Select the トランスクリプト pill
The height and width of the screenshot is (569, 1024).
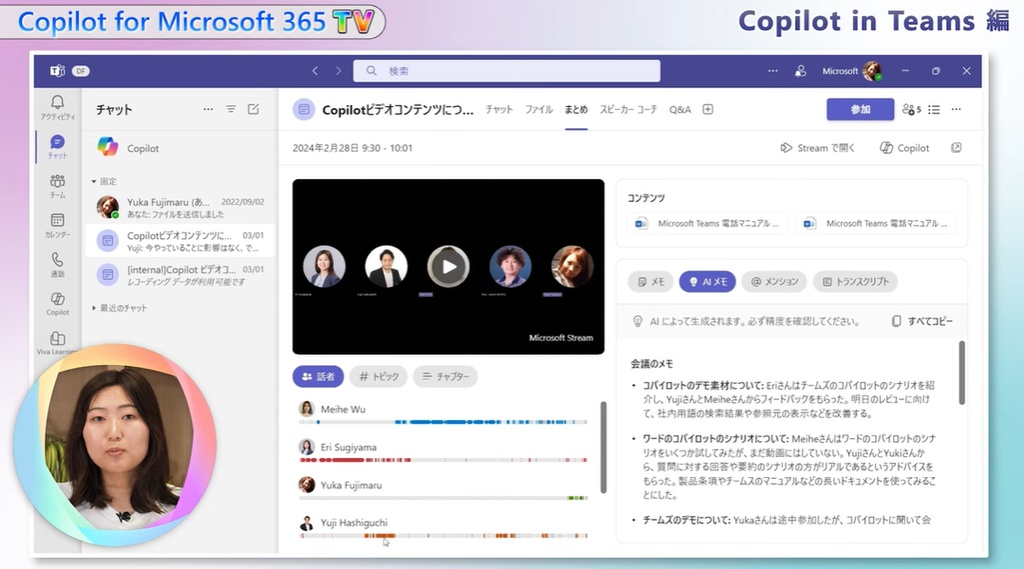pyautogui.click(x=855, y=282)
